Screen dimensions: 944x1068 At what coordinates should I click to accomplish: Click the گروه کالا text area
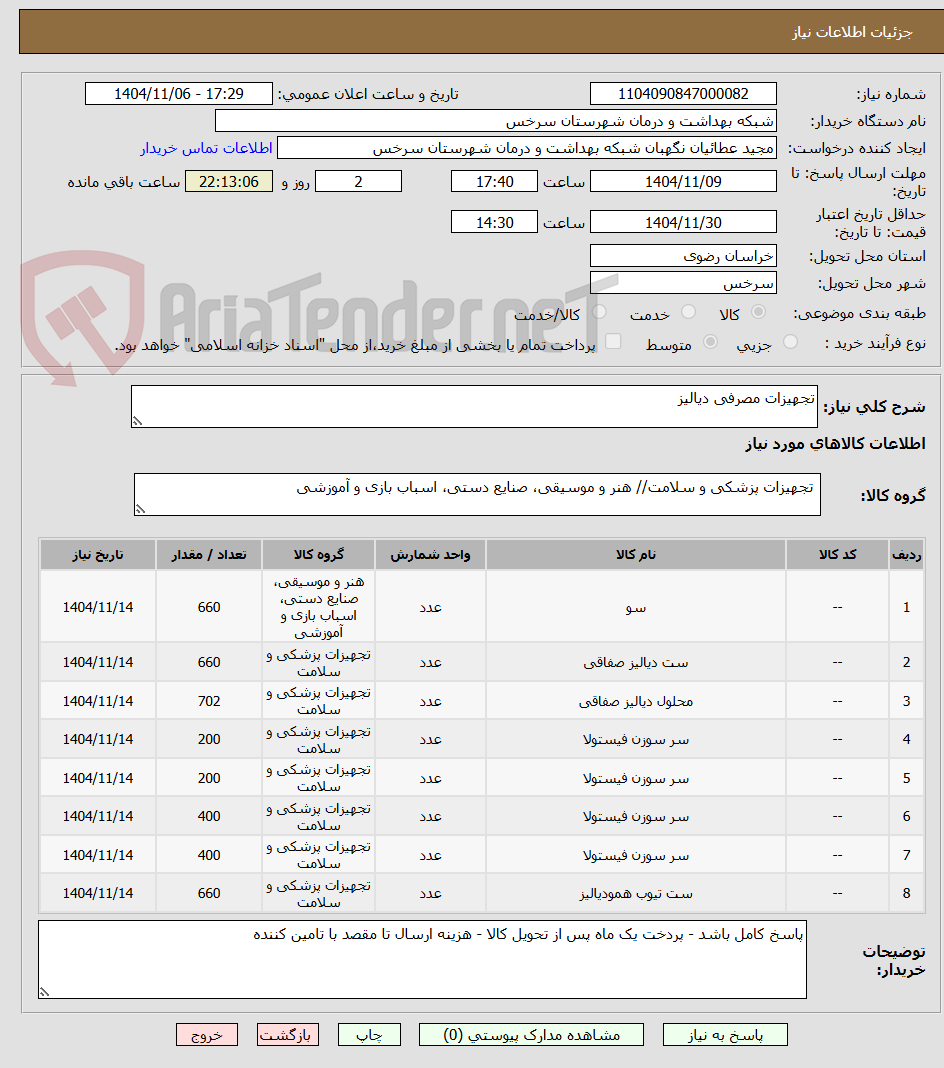point(477,495)
